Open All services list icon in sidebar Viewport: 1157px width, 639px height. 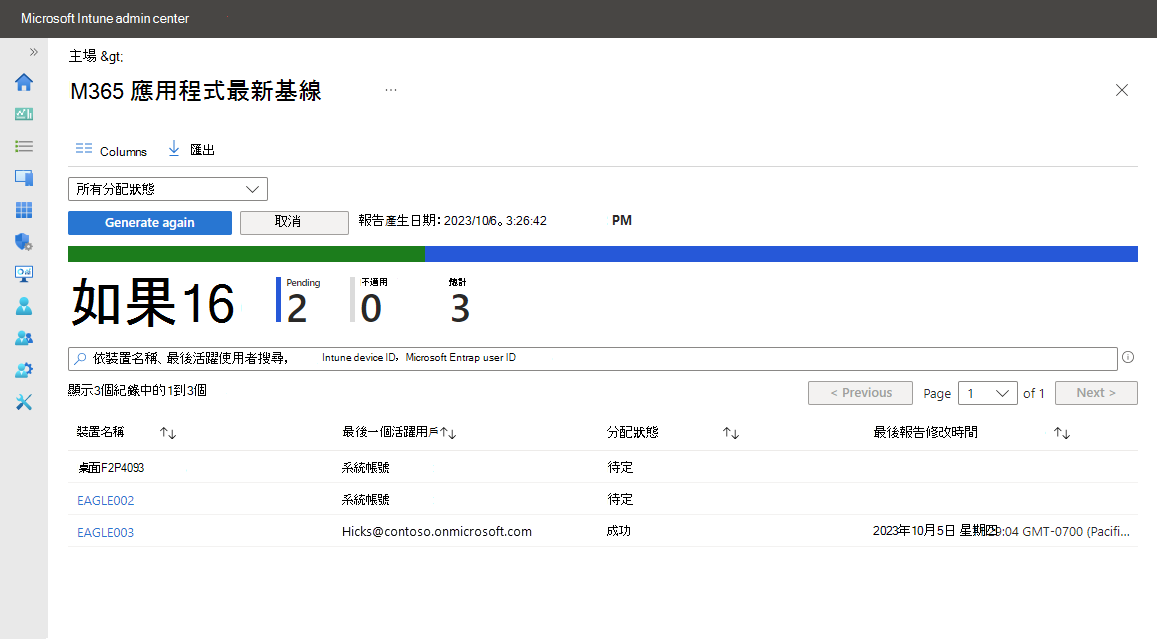pos(24,146)
